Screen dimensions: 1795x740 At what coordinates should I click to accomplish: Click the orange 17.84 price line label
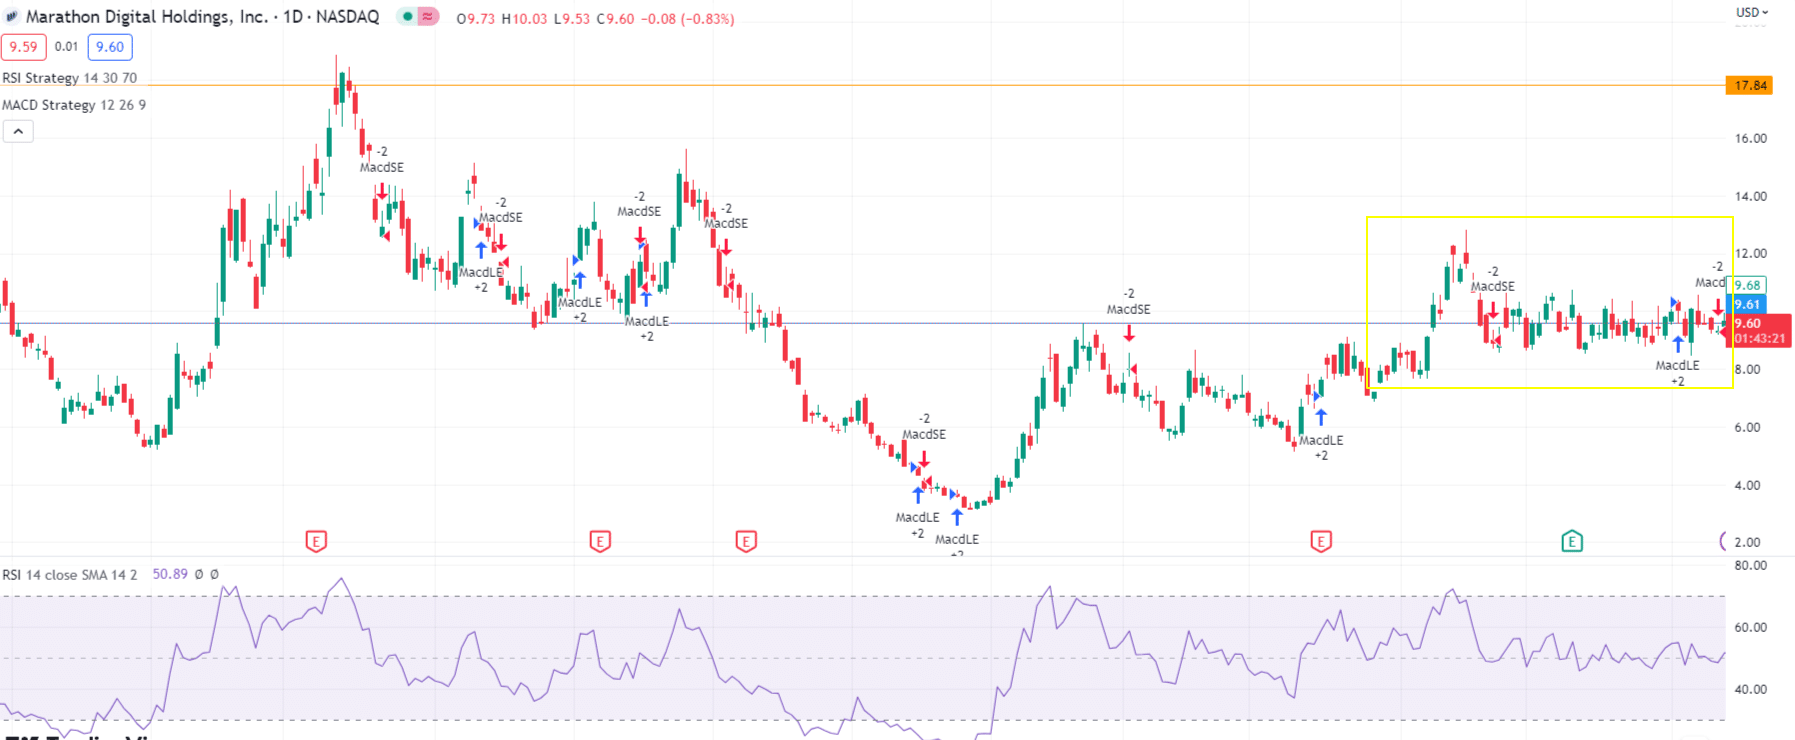pos(1750,85)
